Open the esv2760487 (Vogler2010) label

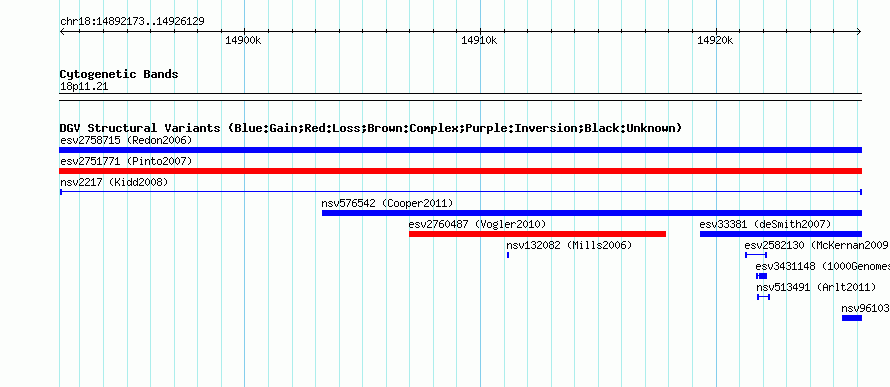click(477, 224)
